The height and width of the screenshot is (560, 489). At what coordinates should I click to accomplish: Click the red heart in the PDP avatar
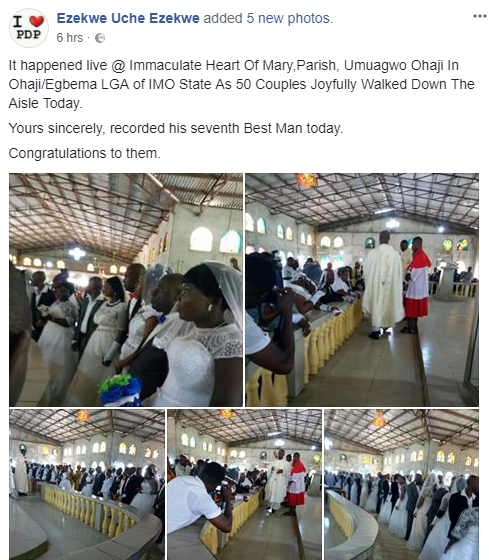point(36,21)
